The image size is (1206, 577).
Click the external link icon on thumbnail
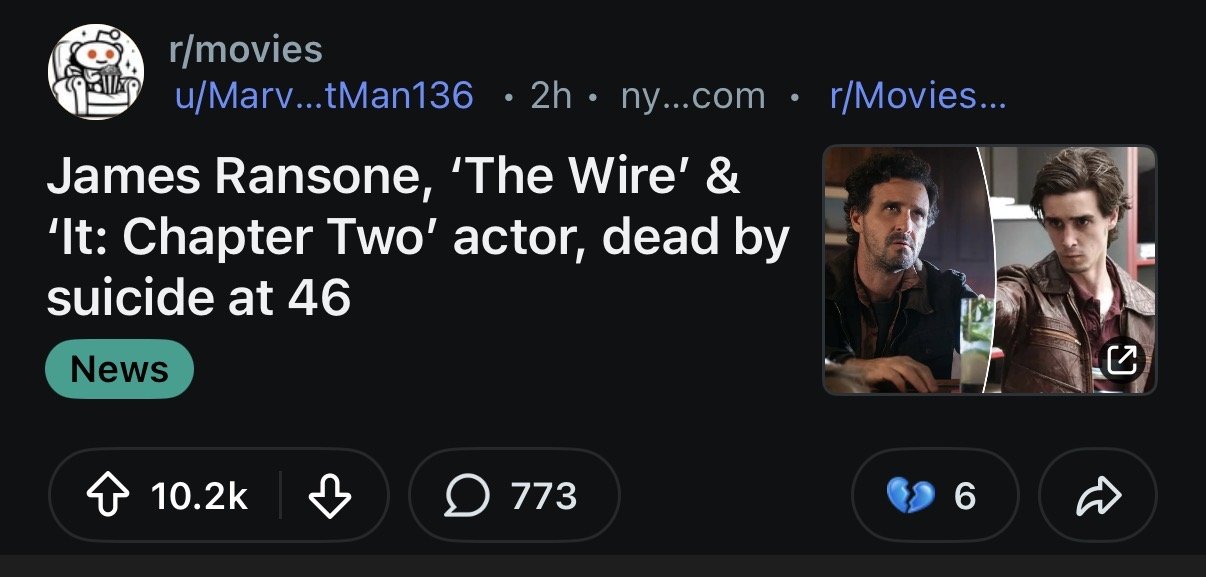click(1122, 360)
